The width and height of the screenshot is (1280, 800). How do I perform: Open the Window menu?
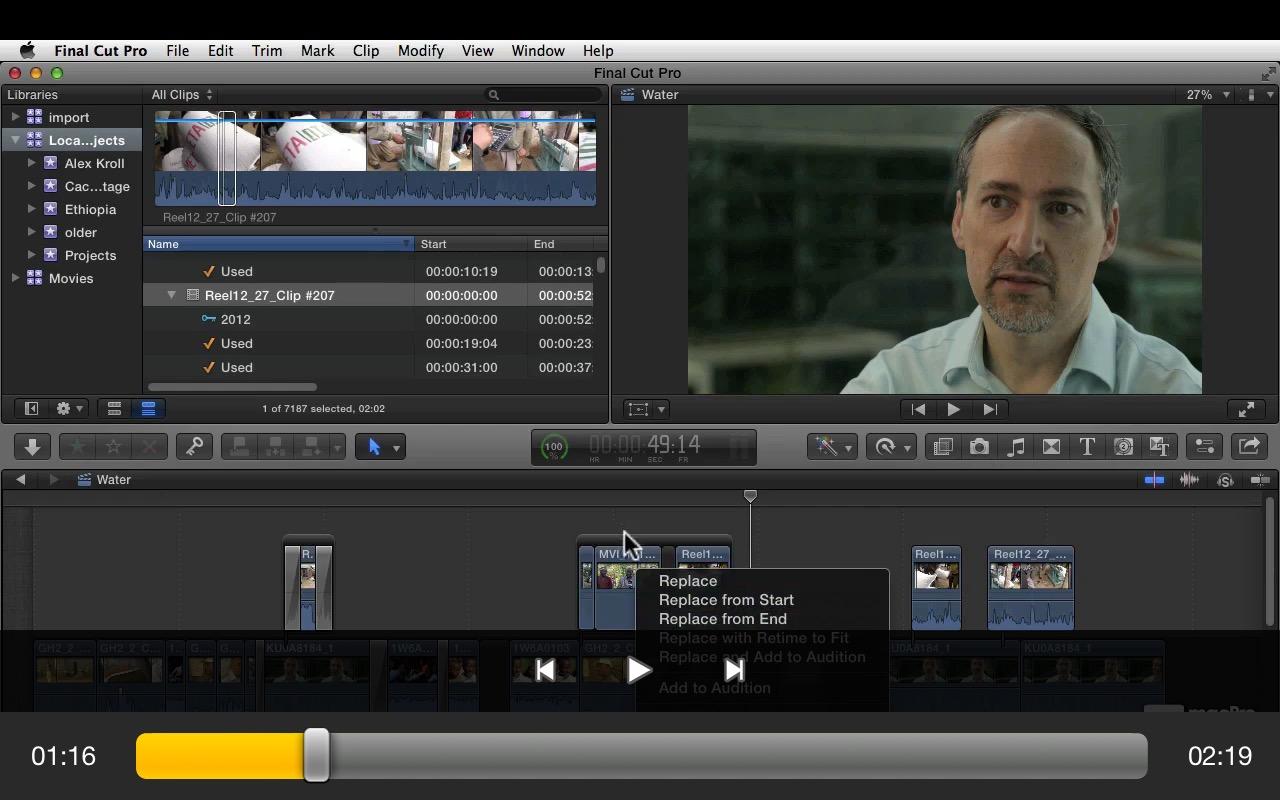coord(538,51)
